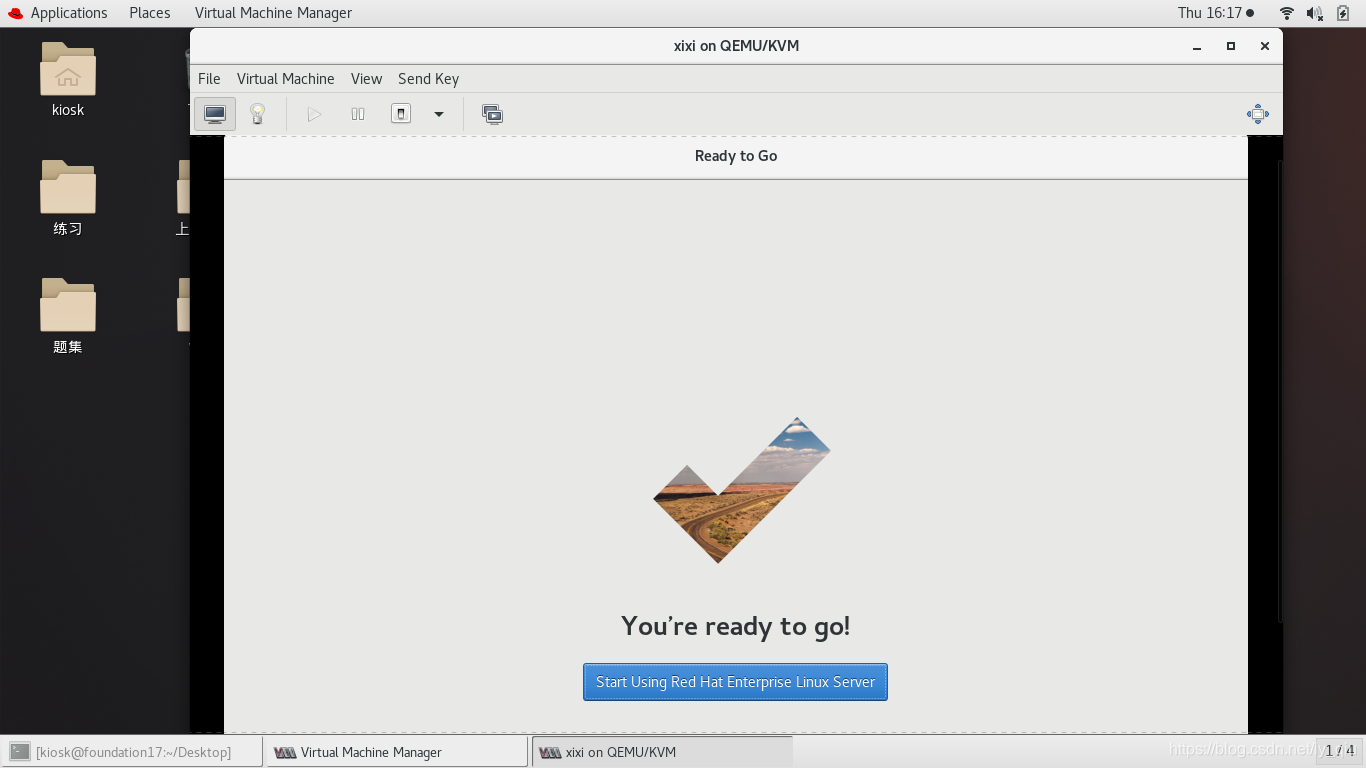This screenshot has width=1366, height=768.
Task: Show virtual hardware details lightbulb icon
Action: (x=257, y=114)
